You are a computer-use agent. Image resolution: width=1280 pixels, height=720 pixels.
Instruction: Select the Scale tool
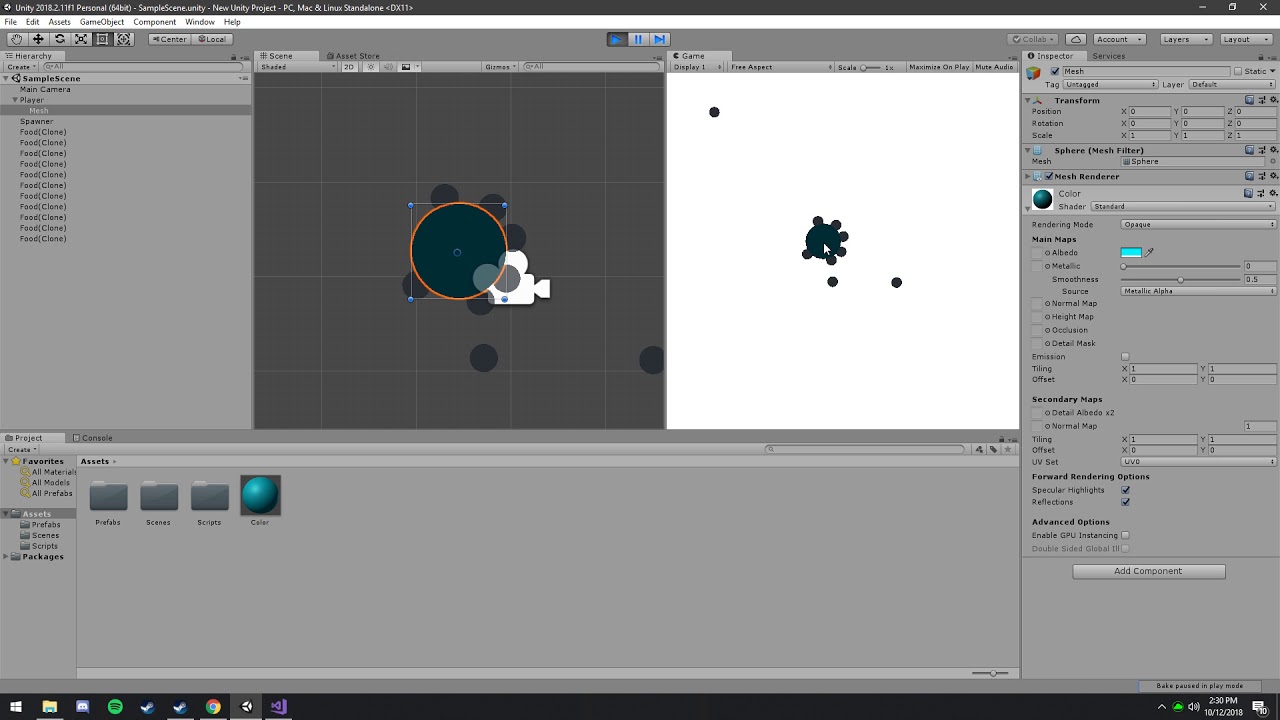click(81, 39)
